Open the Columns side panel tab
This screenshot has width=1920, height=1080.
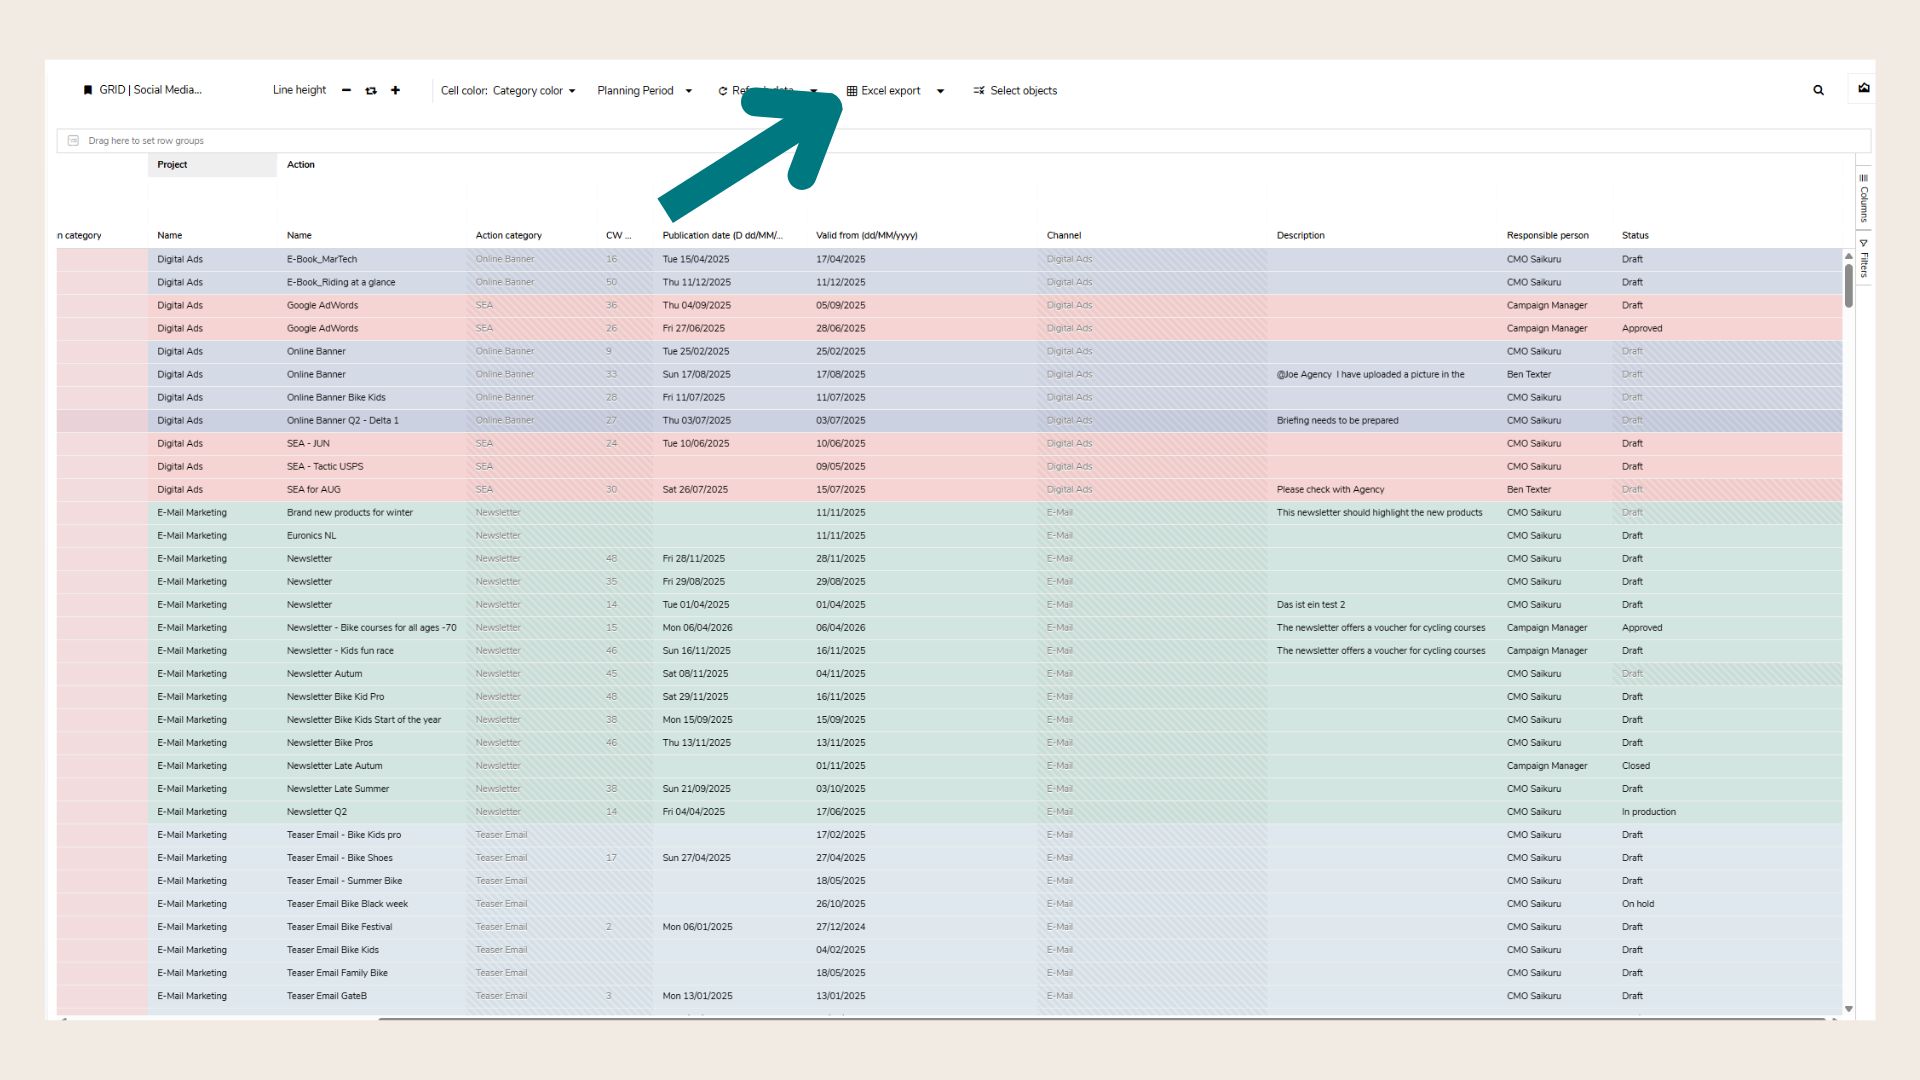click(1864, 198)
